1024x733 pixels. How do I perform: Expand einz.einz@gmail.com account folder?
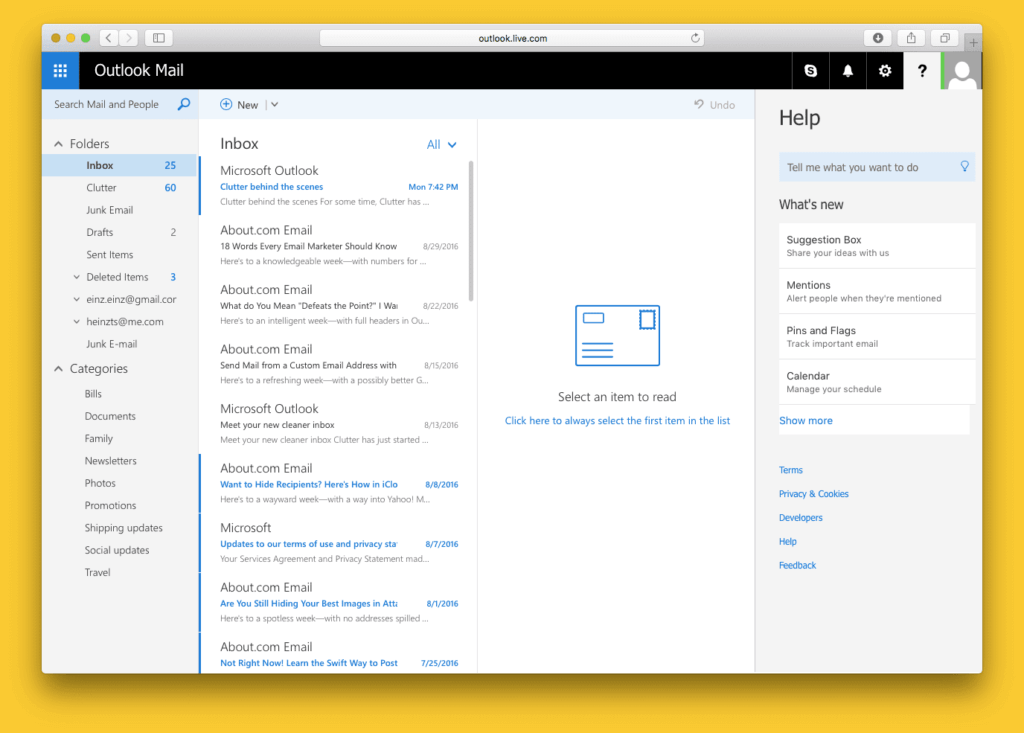pyautogui.click(x=76, y=299)
